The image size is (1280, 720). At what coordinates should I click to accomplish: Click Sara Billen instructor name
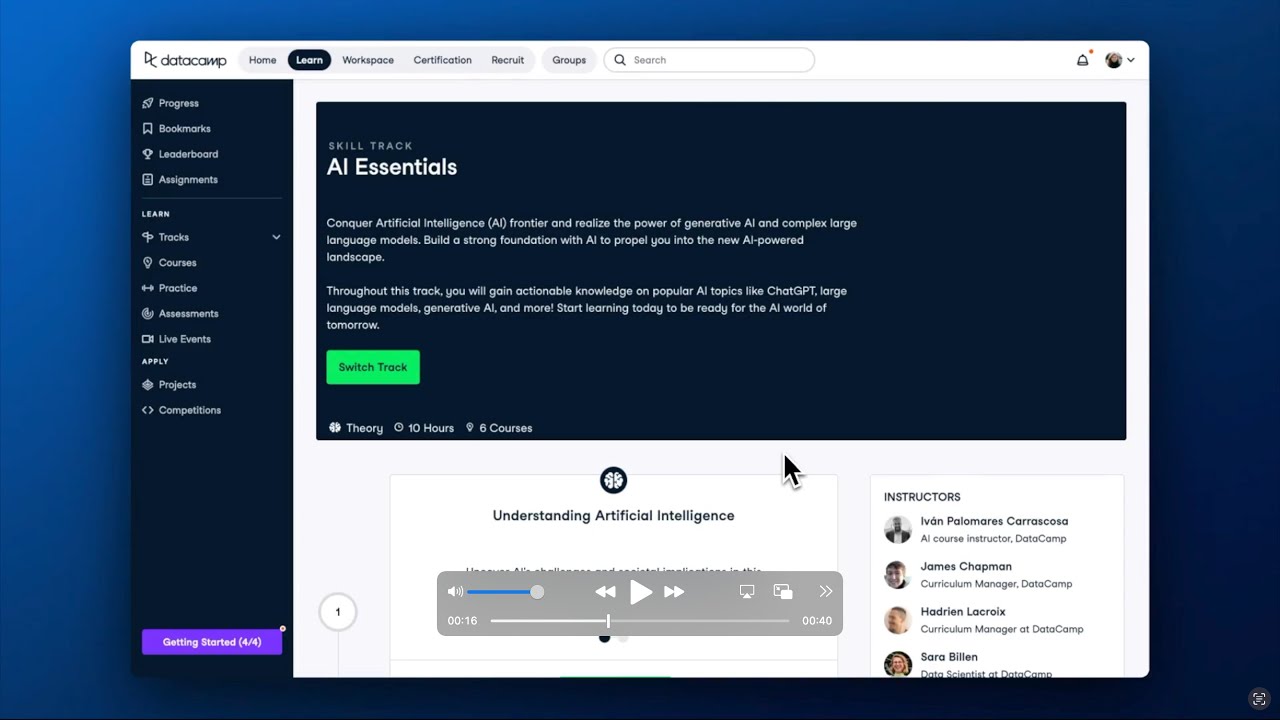[949, 657]
